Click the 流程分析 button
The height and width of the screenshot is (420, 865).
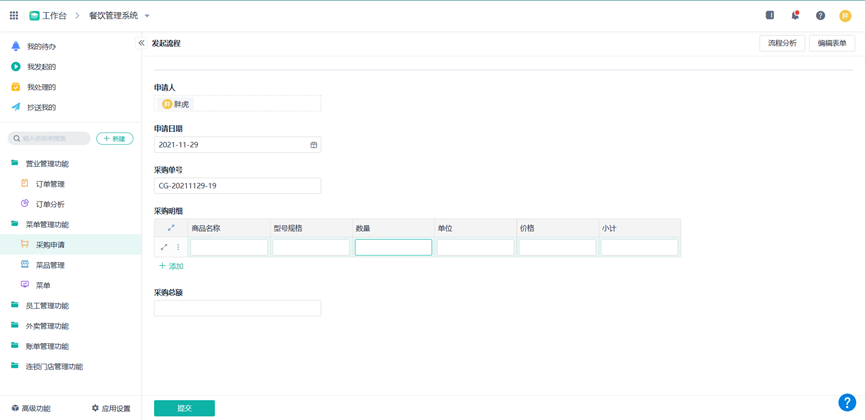pos(782,43)
